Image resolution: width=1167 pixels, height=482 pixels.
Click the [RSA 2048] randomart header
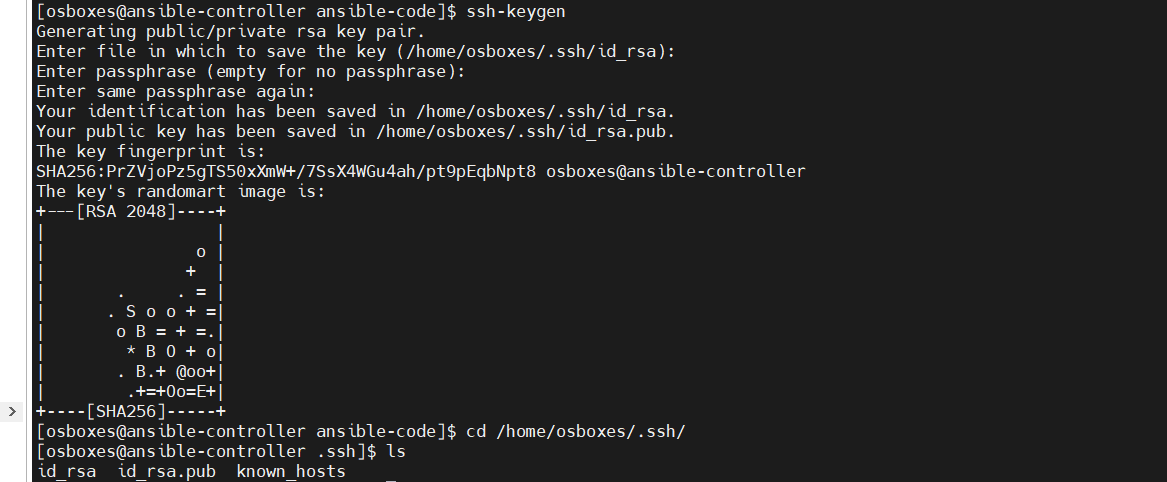point(127,212)
